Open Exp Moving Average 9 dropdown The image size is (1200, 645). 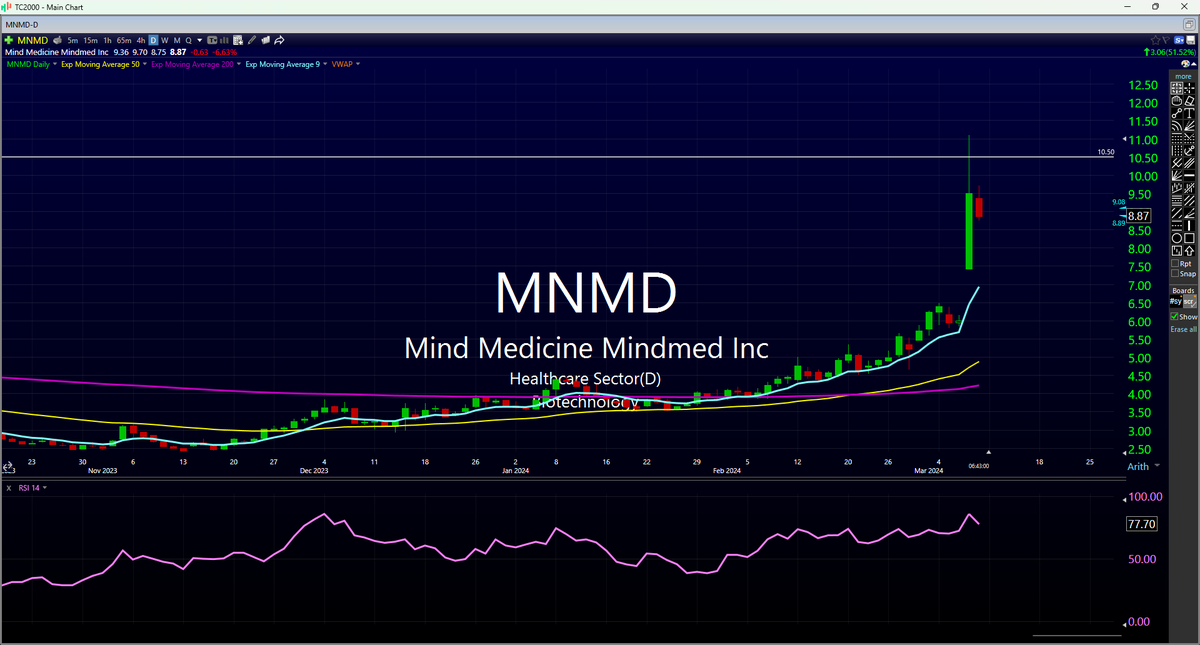pyautogui.click(x=326, y=64)
